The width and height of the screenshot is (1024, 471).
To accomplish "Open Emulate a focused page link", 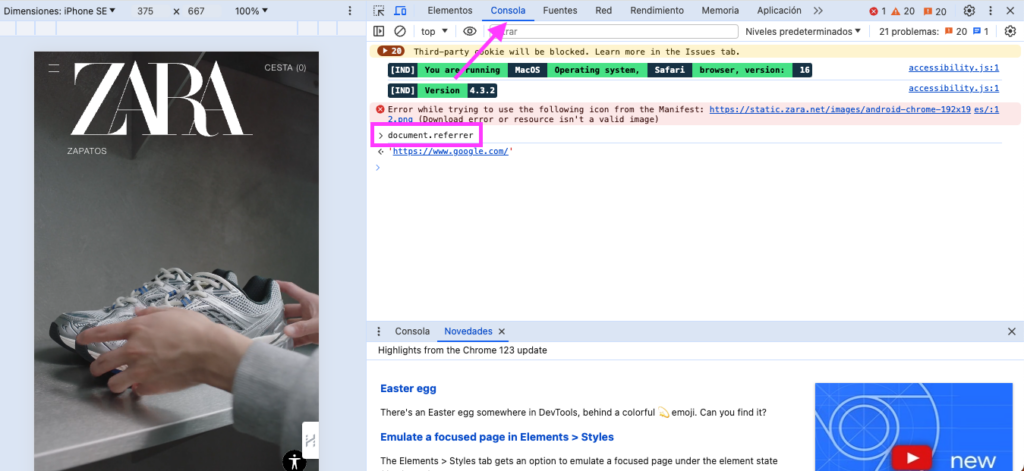I will click(497, 436).
